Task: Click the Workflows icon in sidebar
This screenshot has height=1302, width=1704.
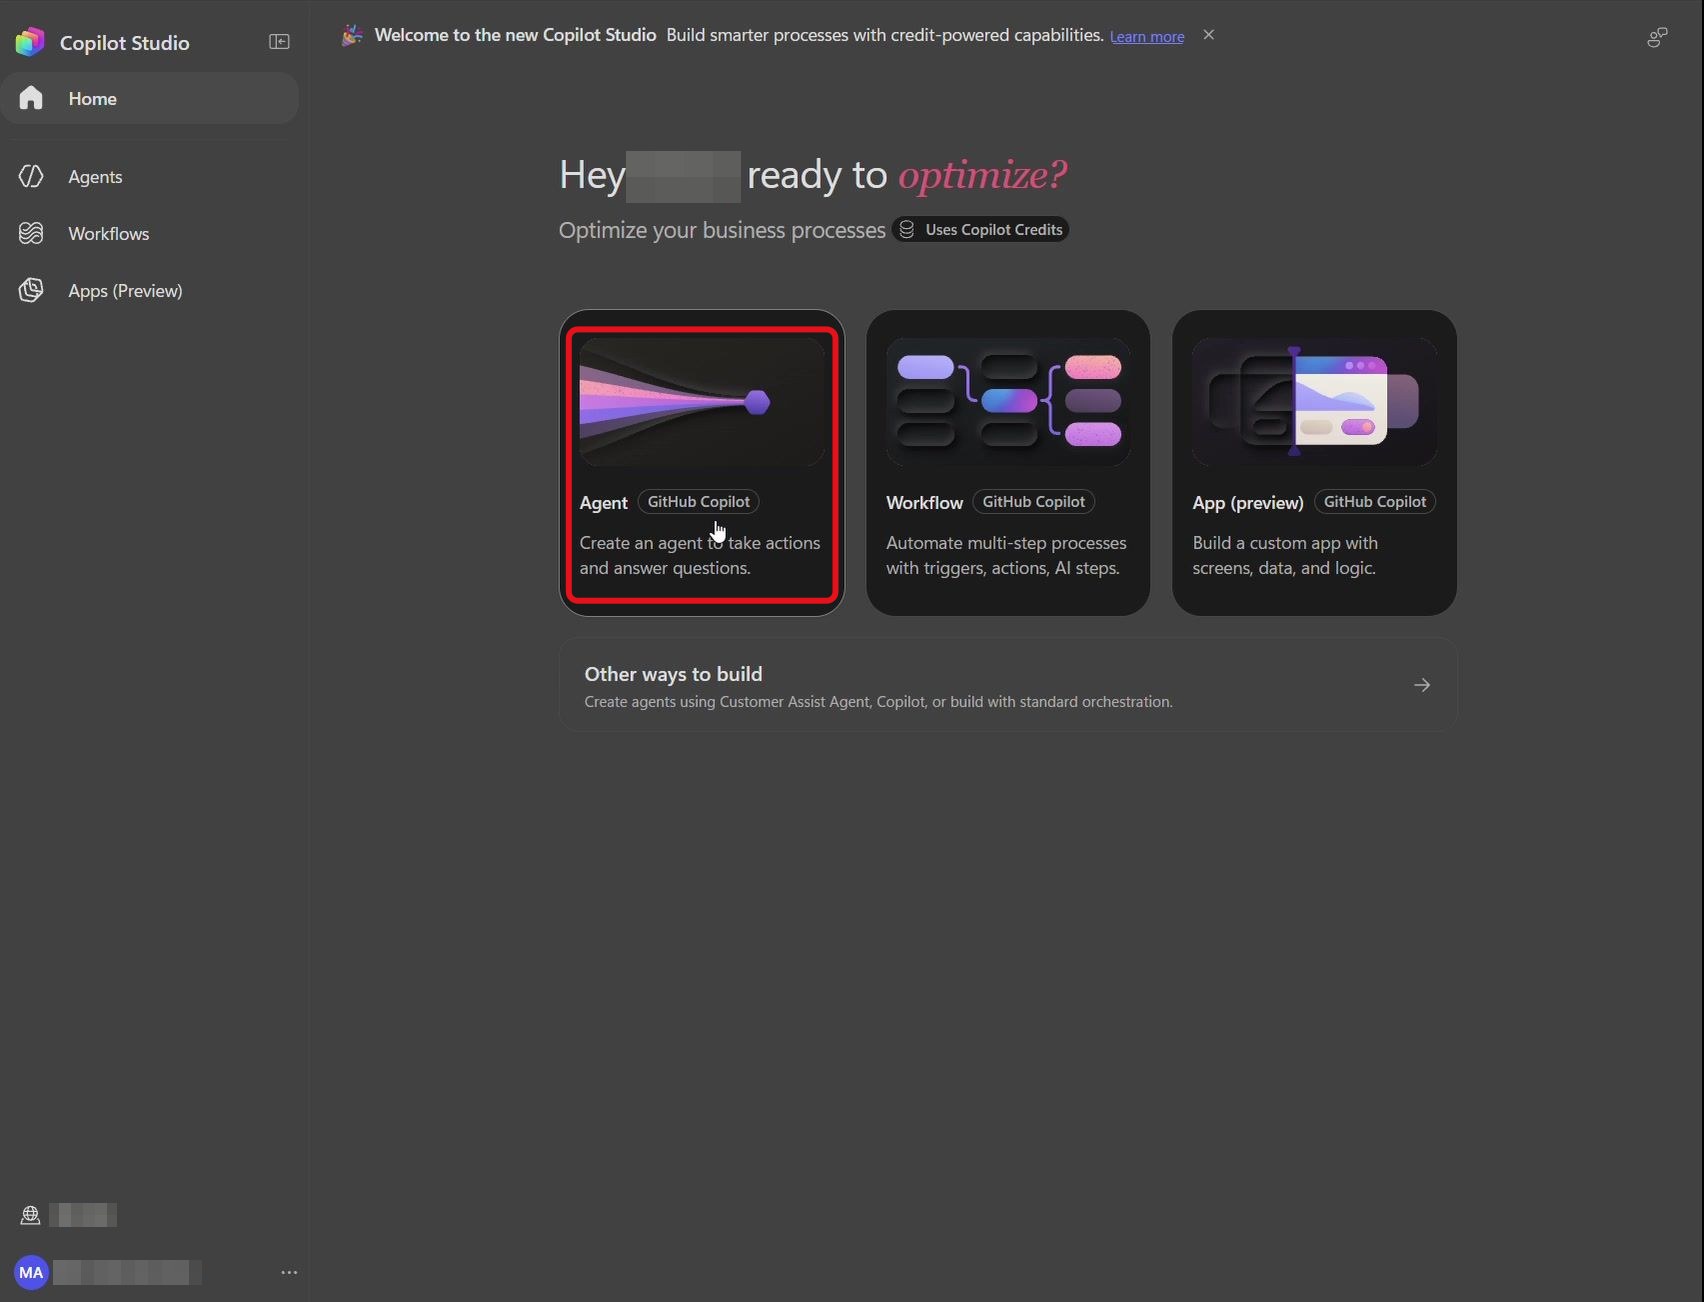Action: [x=31, y=234]
